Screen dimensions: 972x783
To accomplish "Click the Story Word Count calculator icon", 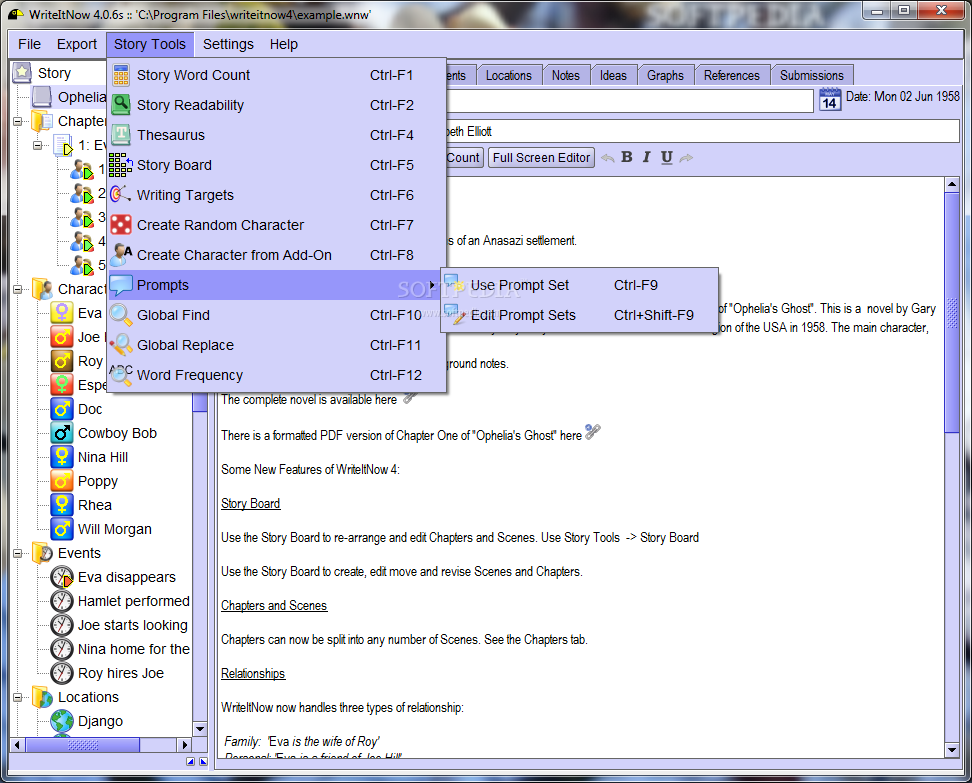I will (121, 75).
